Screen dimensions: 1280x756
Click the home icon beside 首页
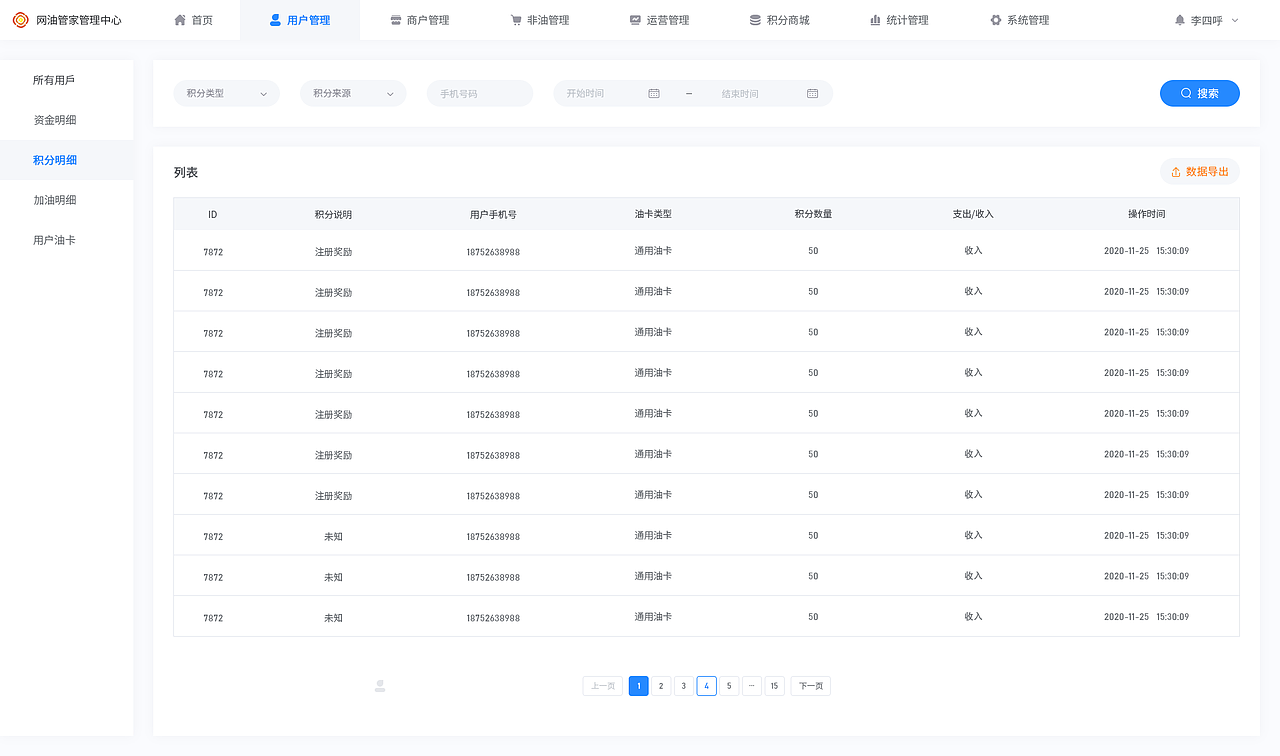pyautogui.click(x=180, y=20)
